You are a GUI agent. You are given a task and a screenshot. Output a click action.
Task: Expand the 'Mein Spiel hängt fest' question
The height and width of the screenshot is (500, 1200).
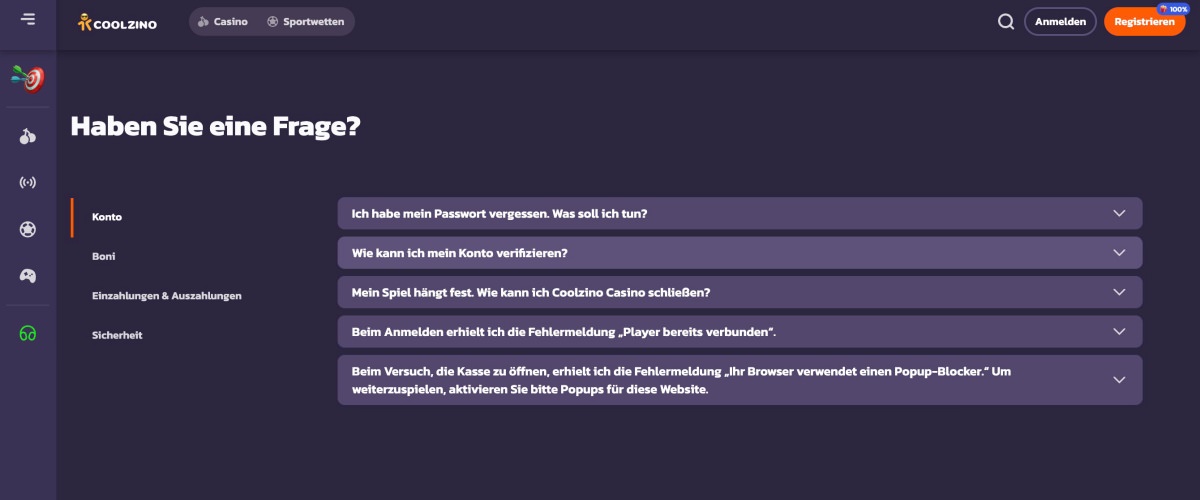click(x=740, y=292)
